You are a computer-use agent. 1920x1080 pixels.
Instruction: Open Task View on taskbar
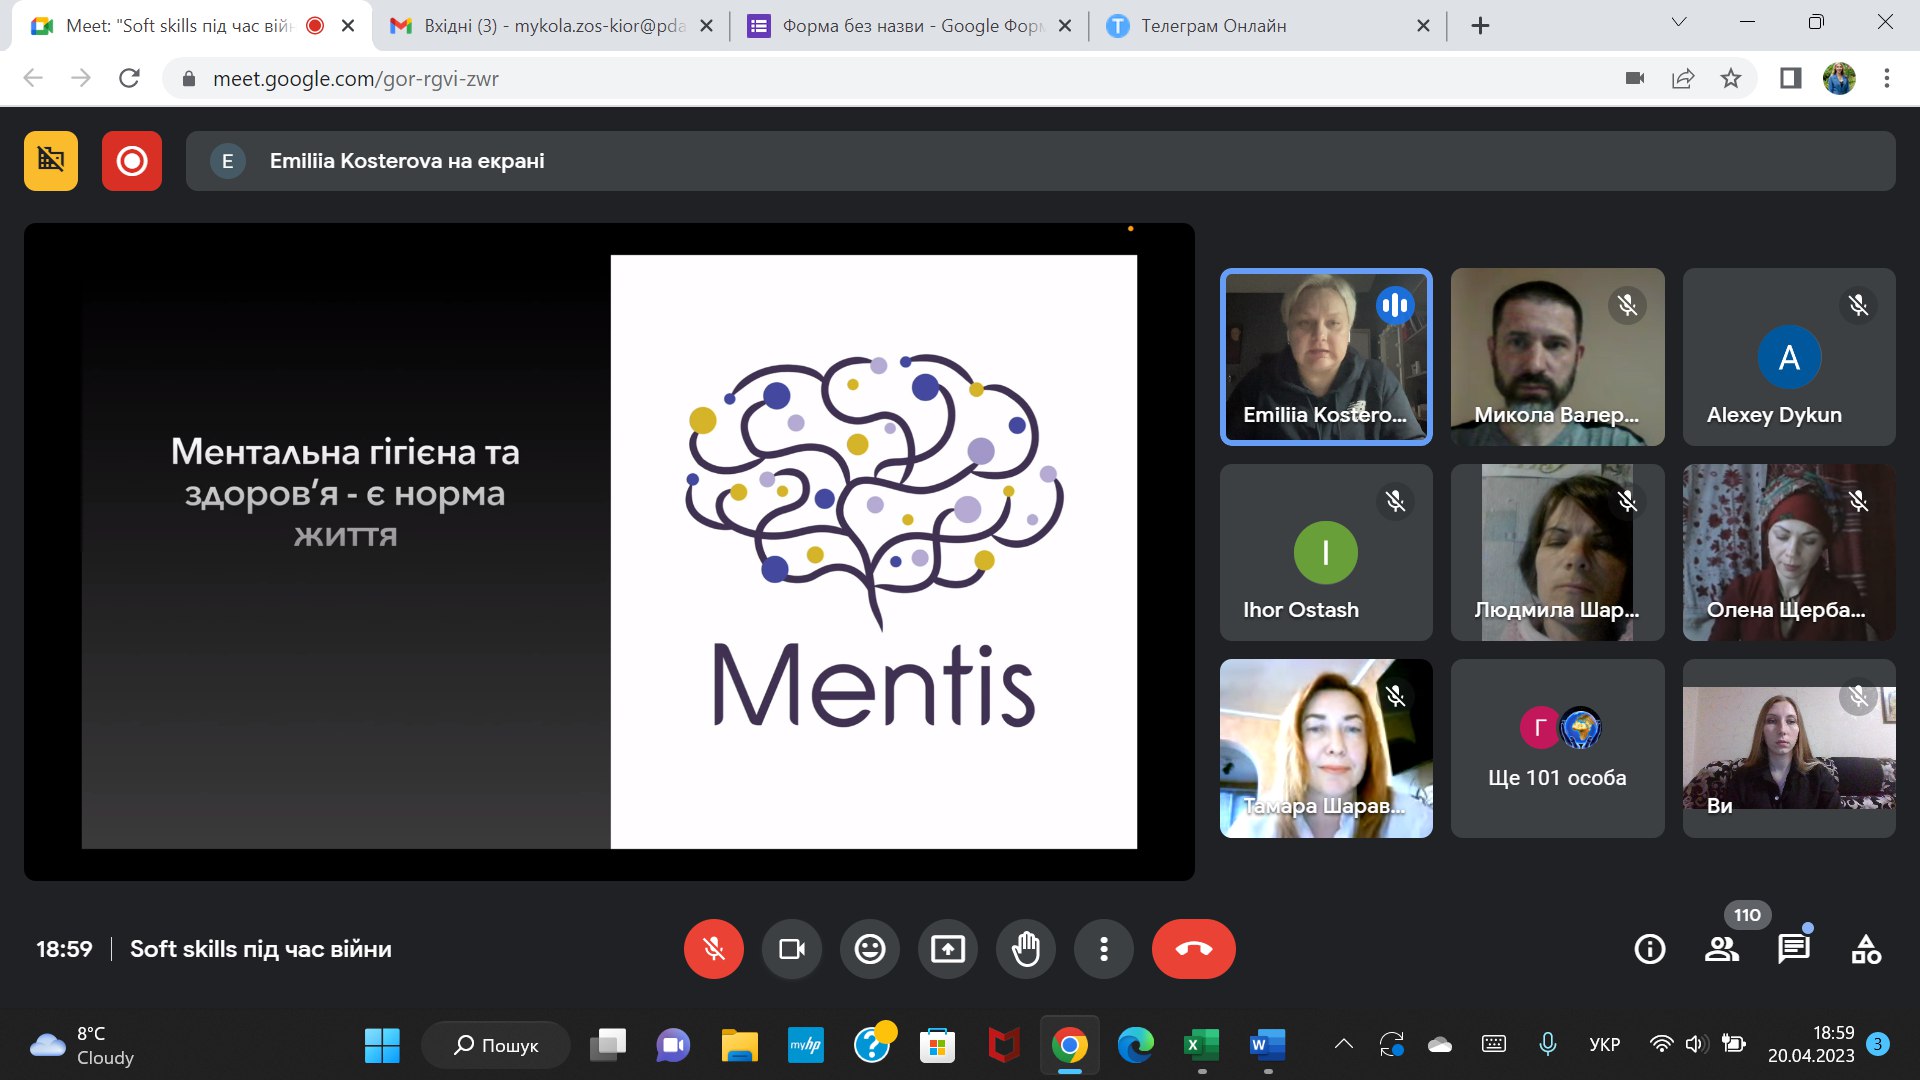click(608, 1045)
